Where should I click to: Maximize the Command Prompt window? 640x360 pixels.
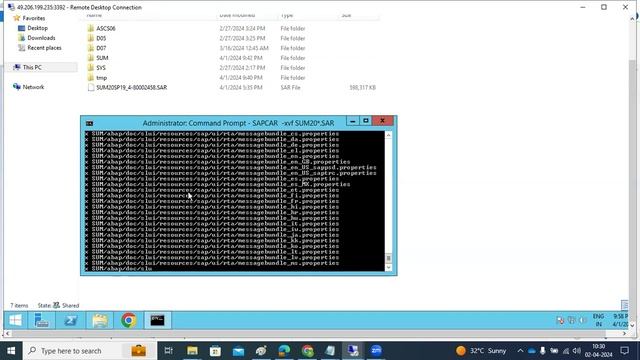[x=366, y=121]
